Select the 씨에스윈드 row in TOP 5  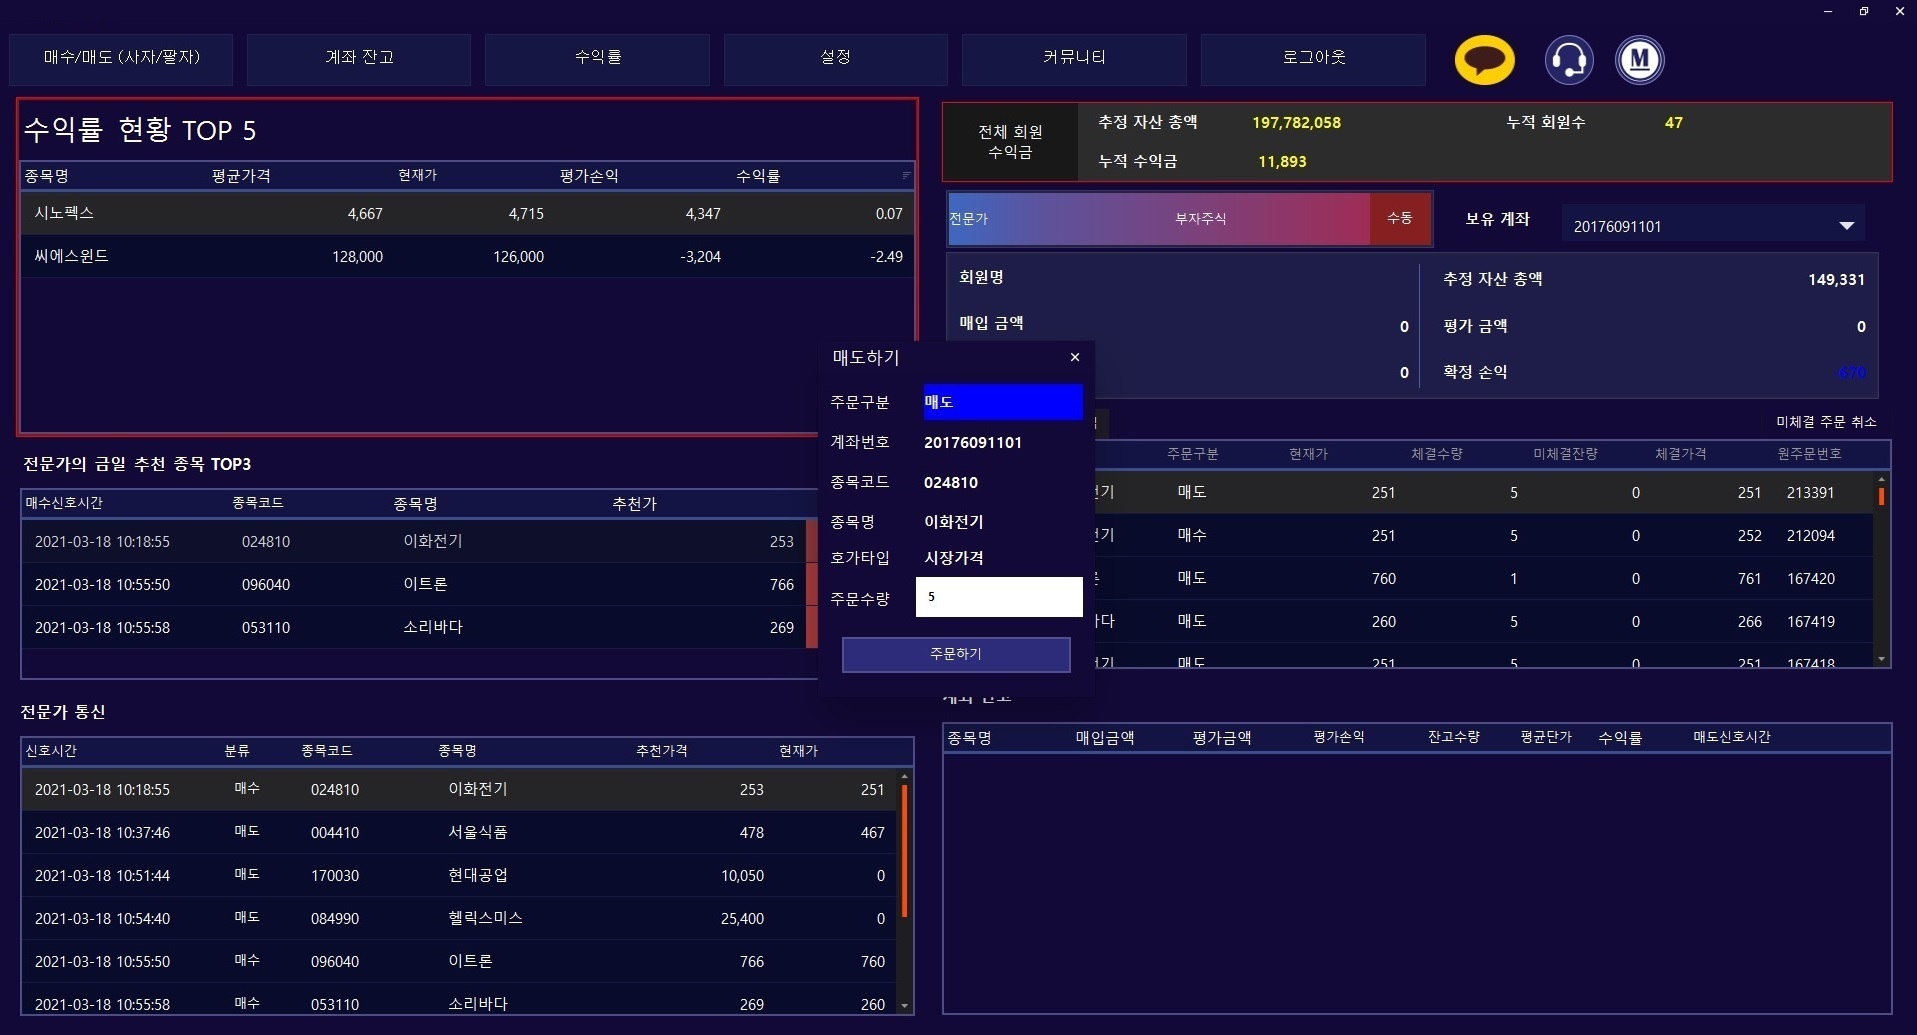[x=467, y=257]
